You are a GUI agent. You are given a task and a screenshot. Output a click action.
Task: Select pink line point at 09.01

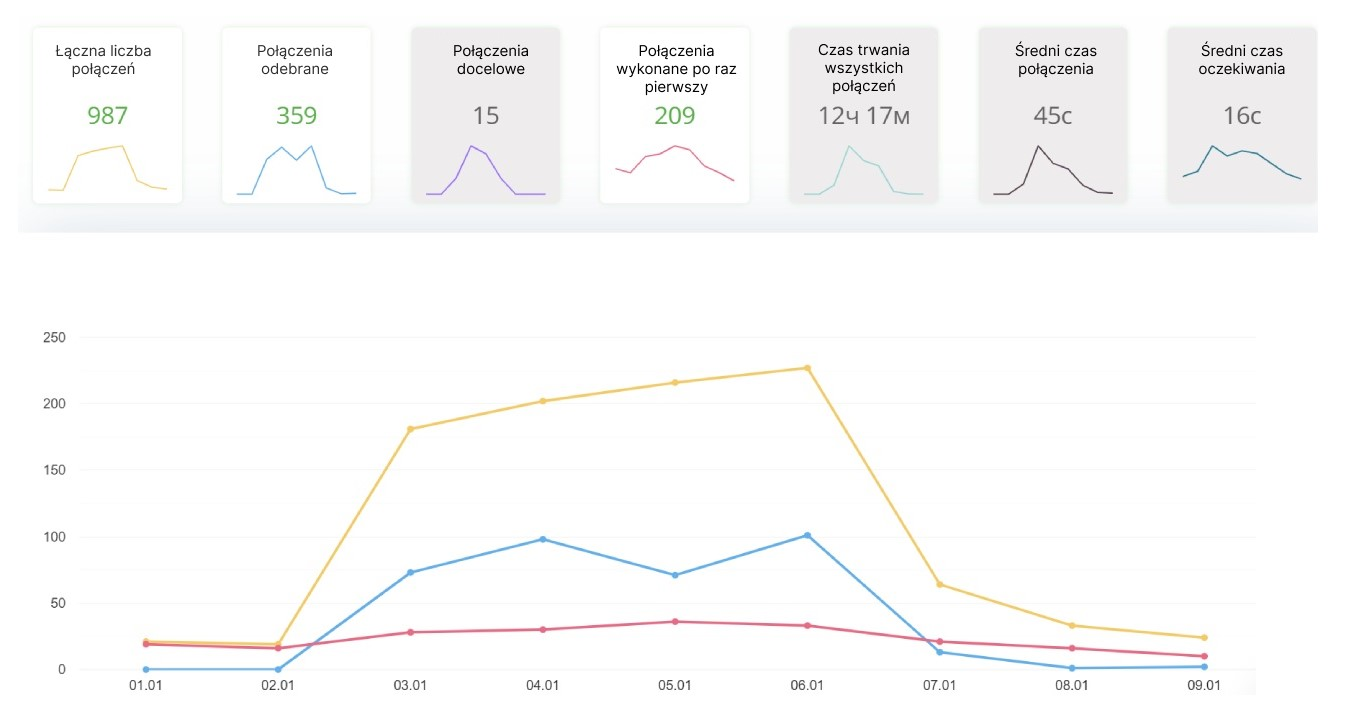(1204, 656)
